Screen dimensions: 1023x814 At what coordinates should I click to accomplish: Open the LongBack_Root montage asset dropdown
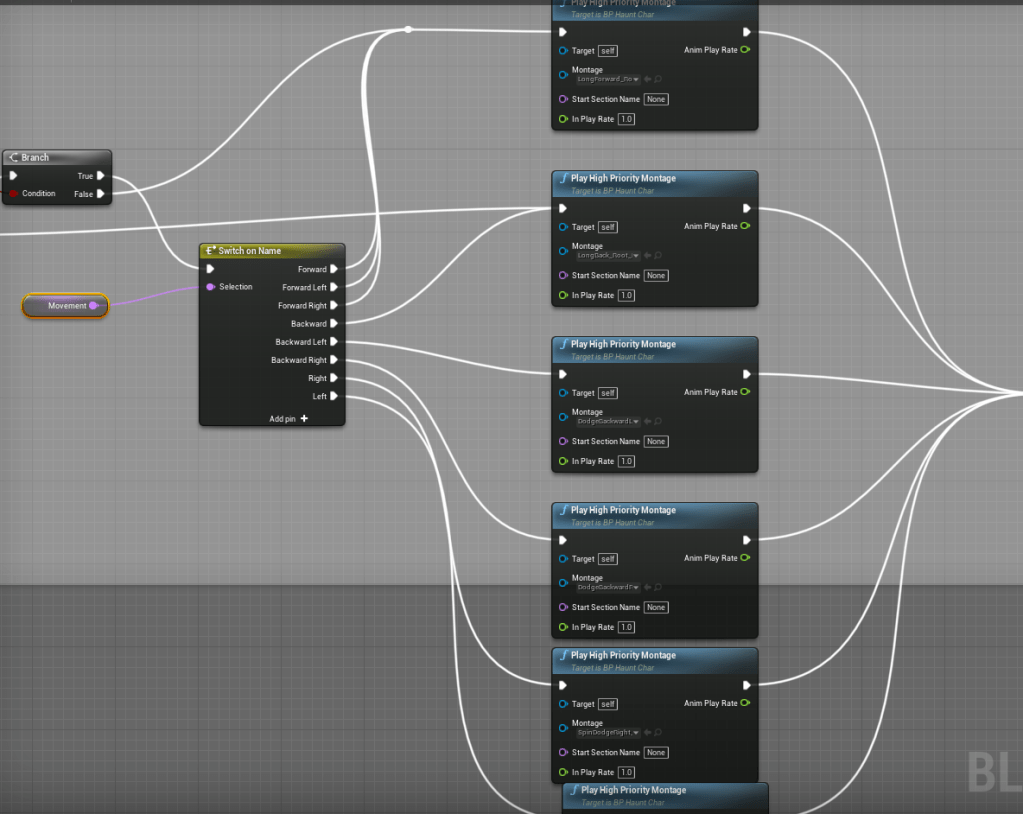pyautogui.click(x=608, y=255)
